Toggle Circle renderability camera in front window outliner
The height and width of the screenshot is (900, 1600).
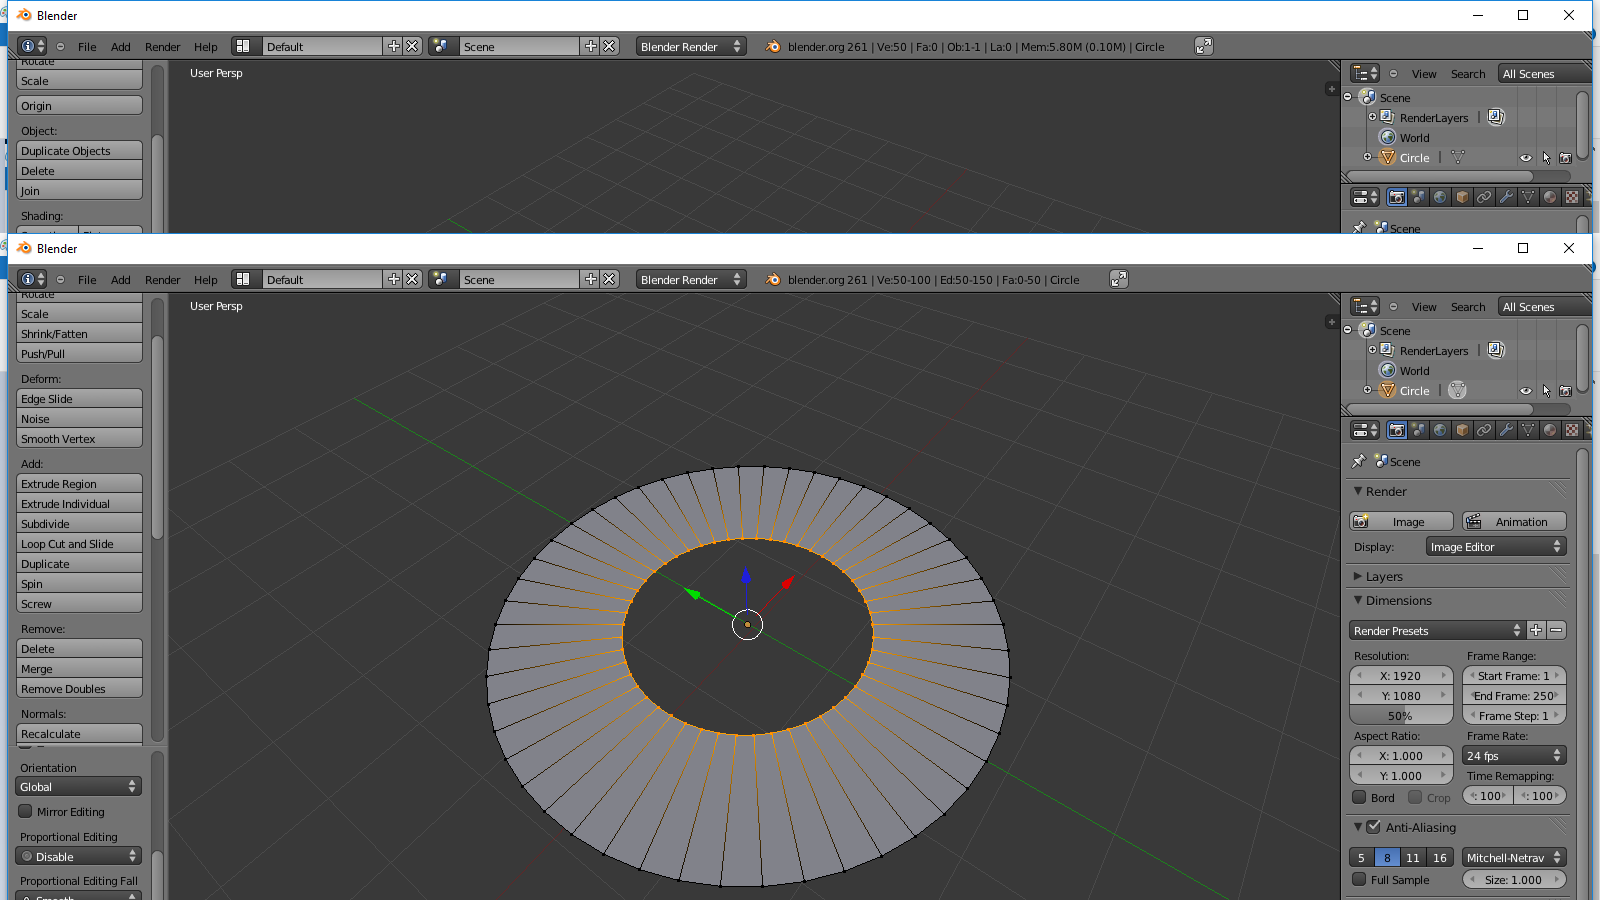point(1566,391)
